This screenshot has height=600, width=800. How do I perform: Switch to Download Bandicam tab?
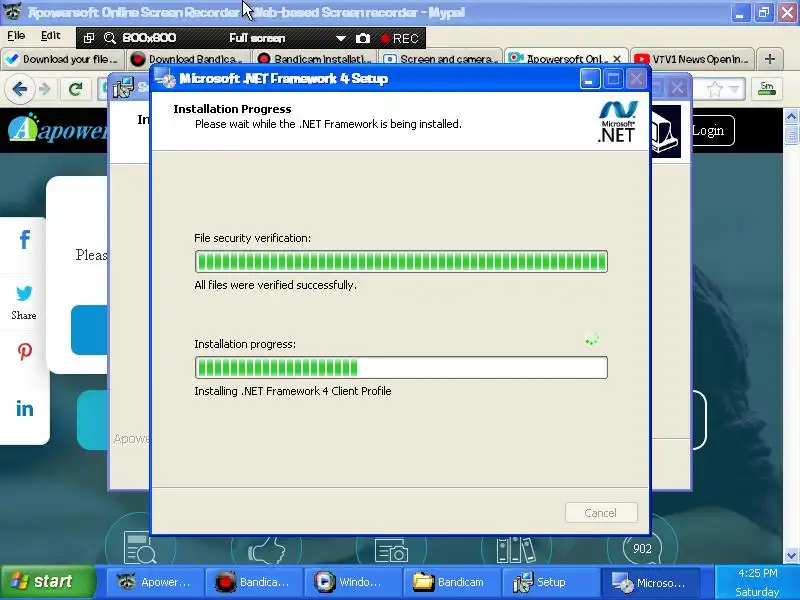pyautogui.click(x=186, y=59)
